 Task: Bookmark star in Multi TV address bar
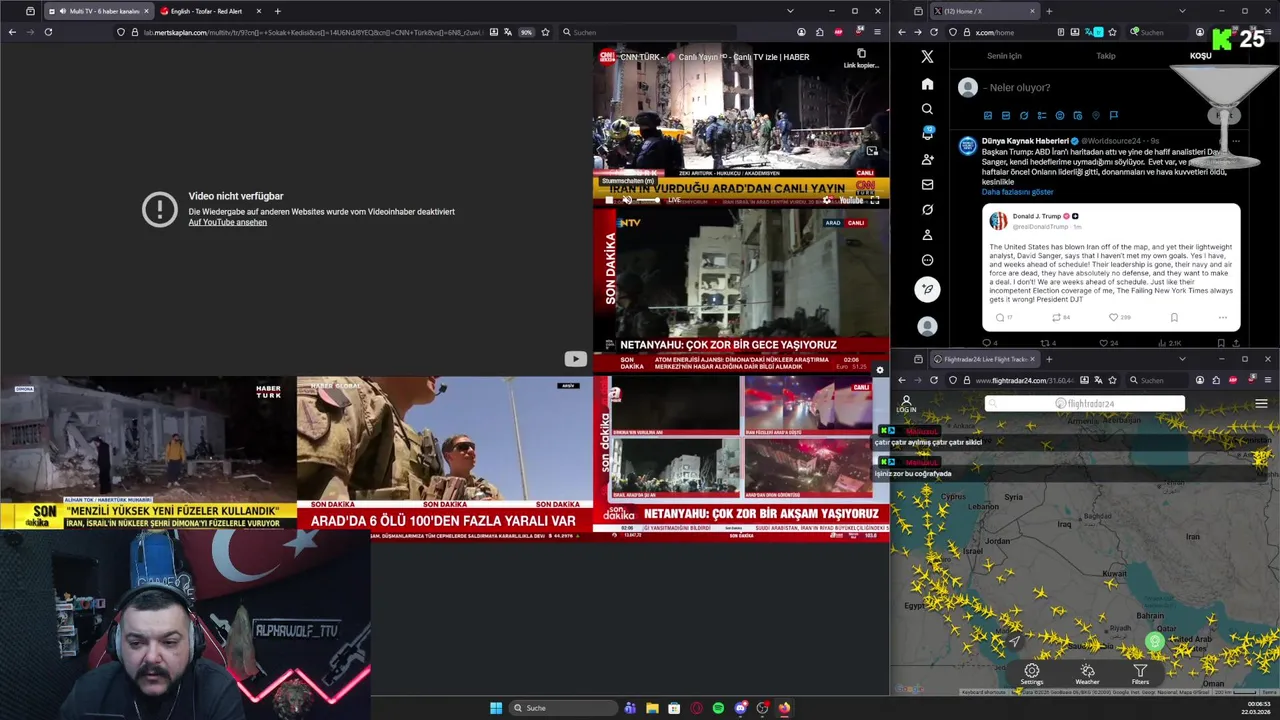[545, 32]
